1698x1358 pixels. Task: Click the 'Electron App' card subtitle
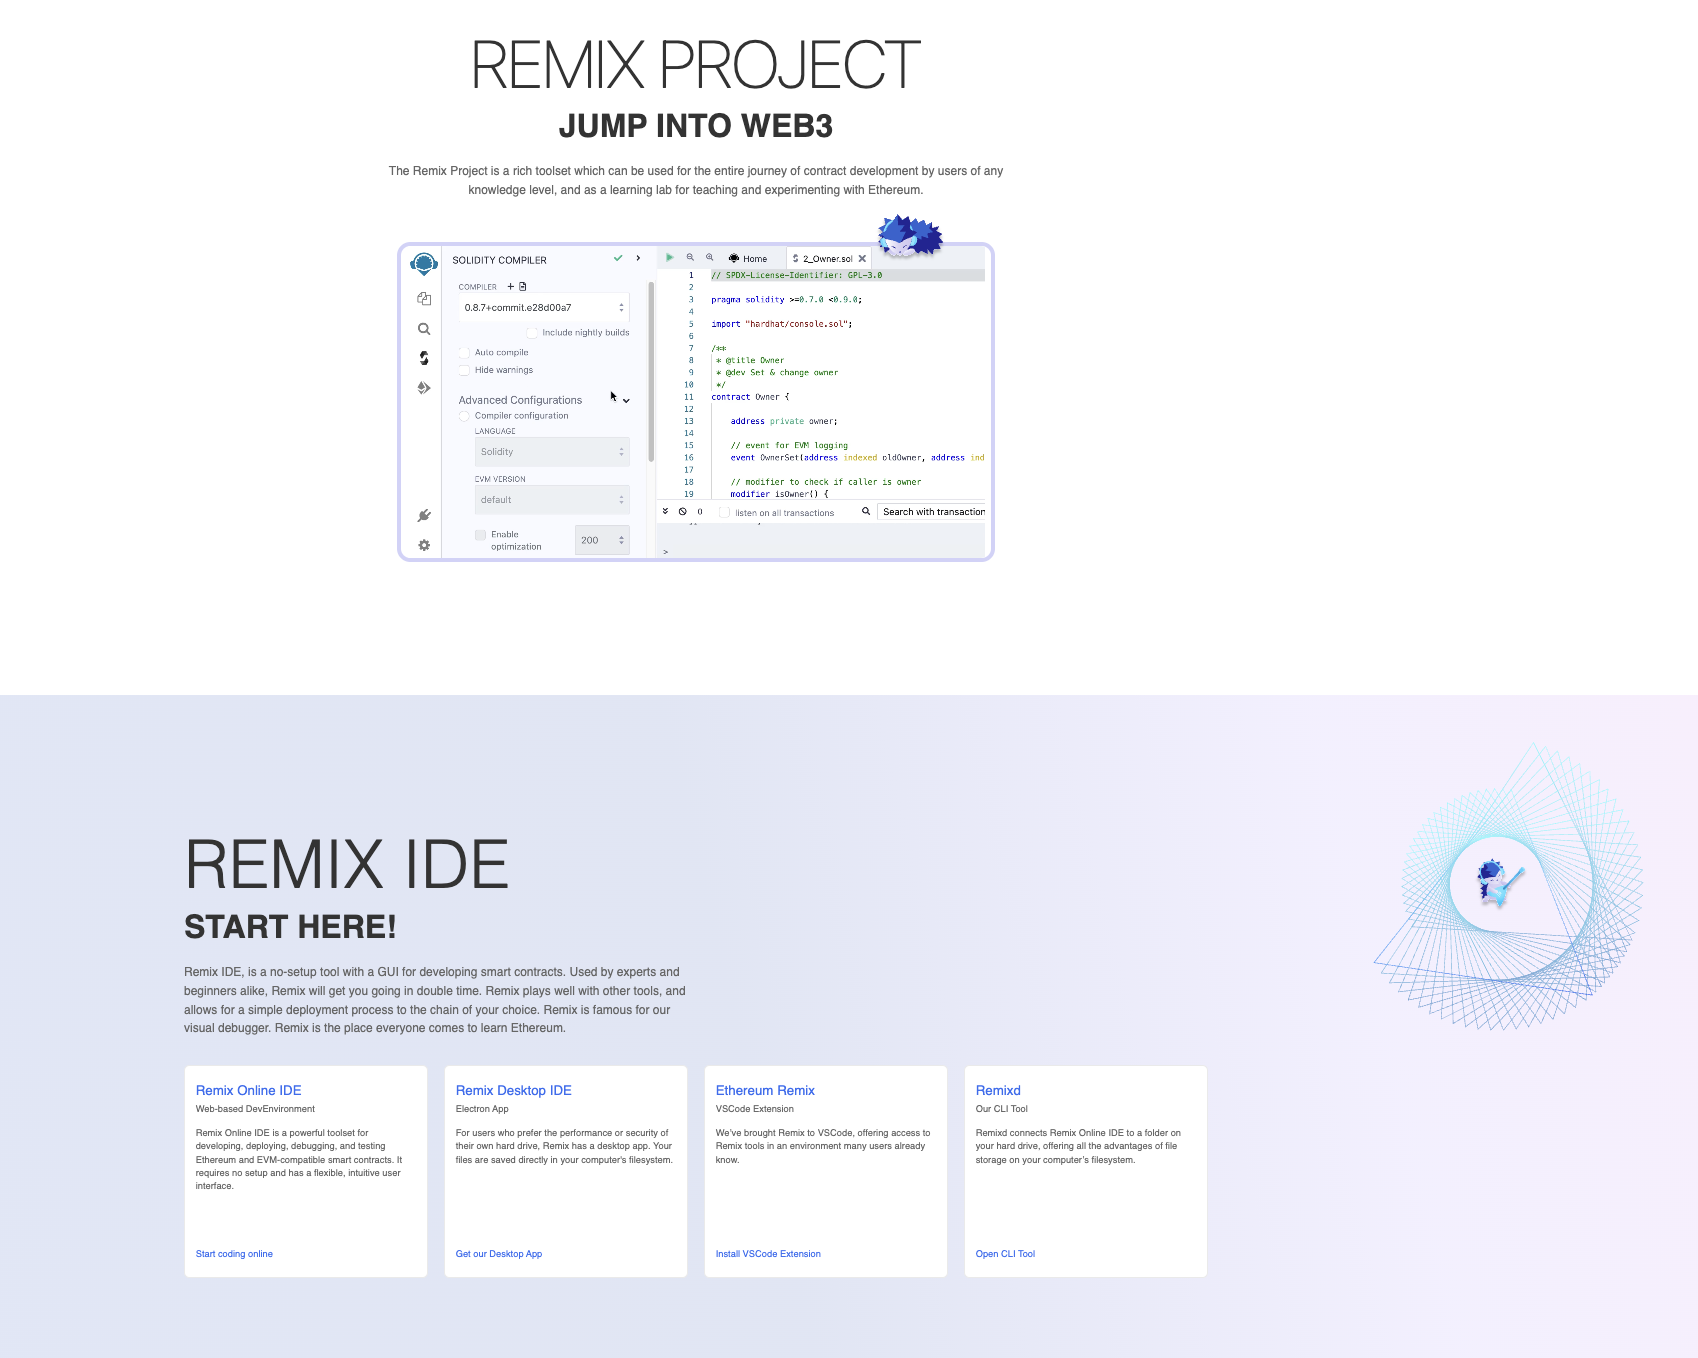coord(482,1109)
